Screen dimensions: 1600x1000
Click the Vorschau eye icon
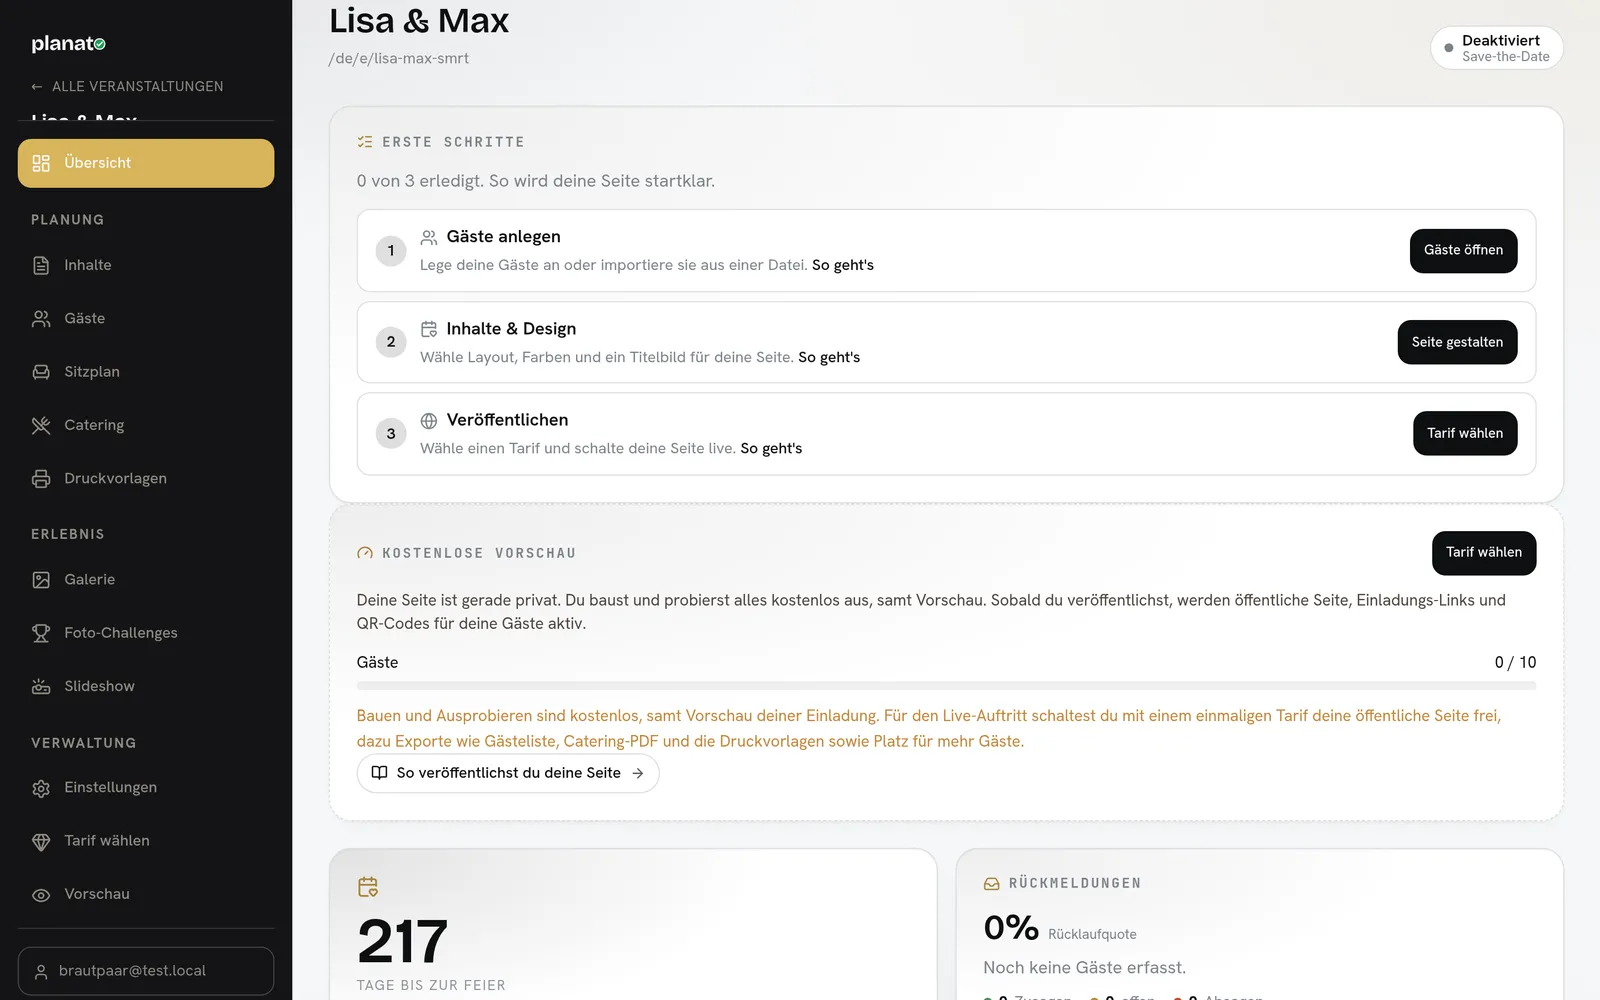click(x=41, y=894)
